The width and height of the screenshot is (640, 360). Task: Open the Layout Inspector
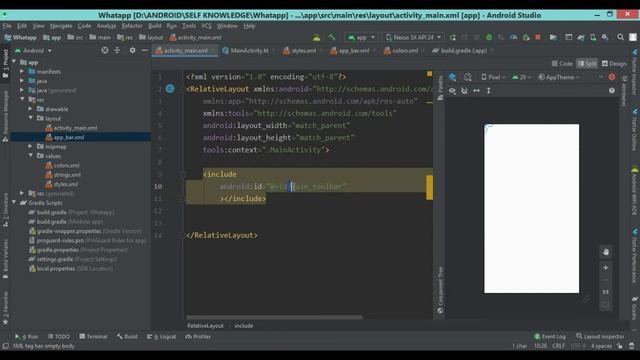[x=600, y=337]
